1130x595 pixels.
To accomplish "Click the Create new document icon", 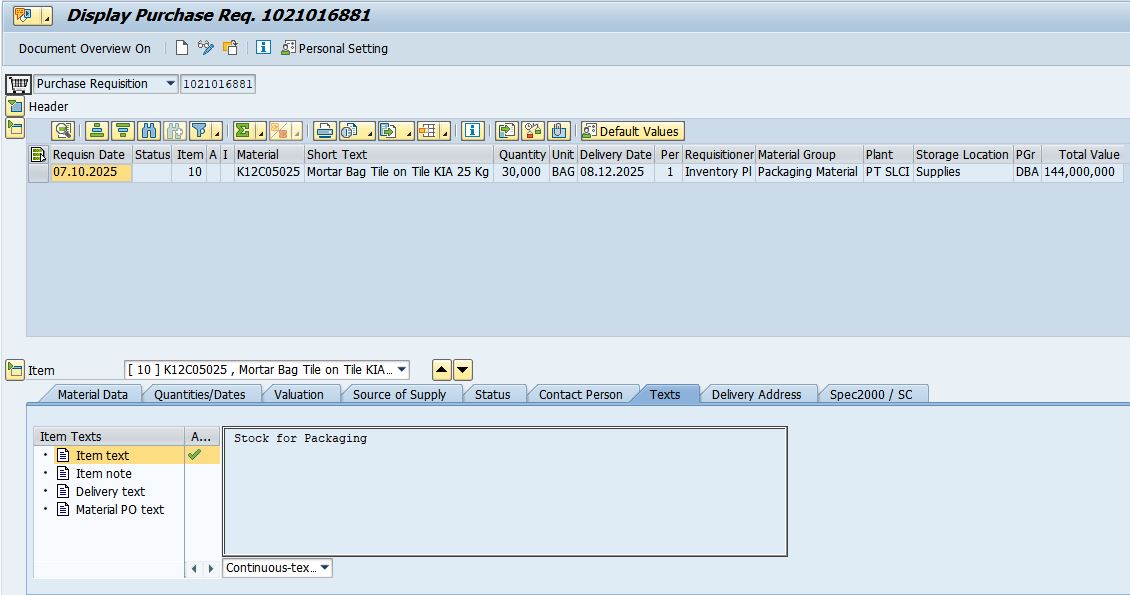I will (x=181, y=48).
